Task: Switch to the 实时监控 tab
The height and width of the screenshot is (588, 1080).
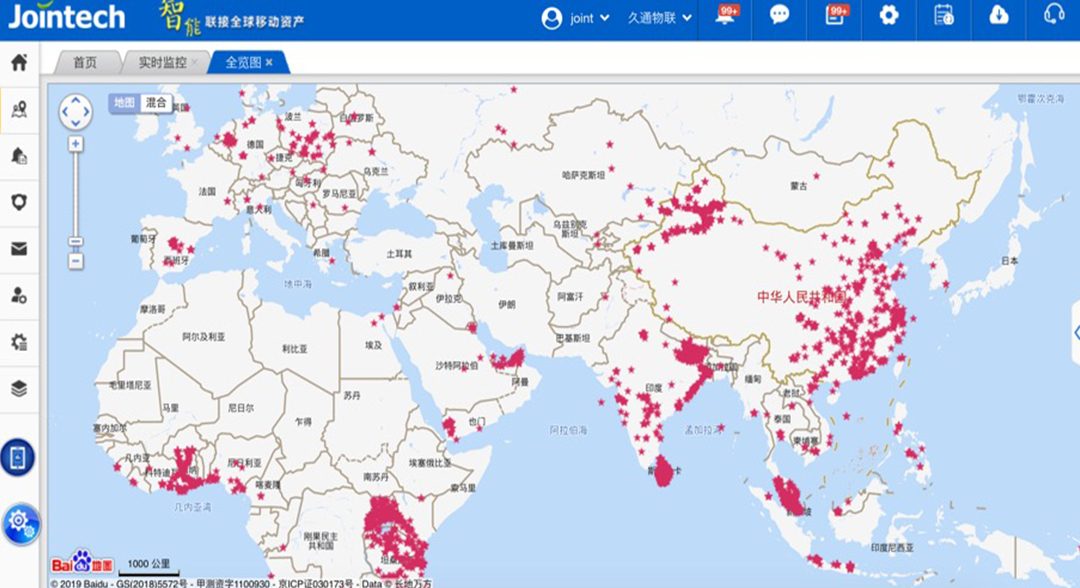Action: coord(162,62)
